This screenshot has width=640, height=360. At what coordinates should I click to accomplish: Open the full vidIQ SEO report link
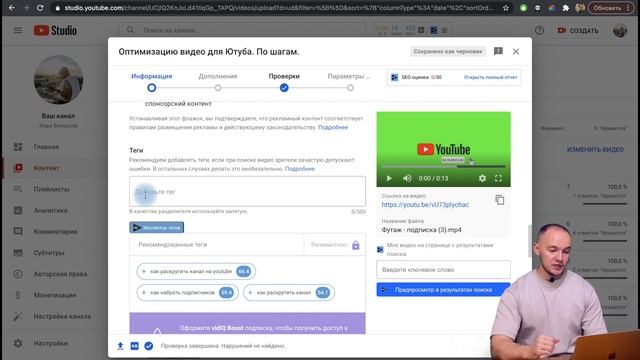490,77
